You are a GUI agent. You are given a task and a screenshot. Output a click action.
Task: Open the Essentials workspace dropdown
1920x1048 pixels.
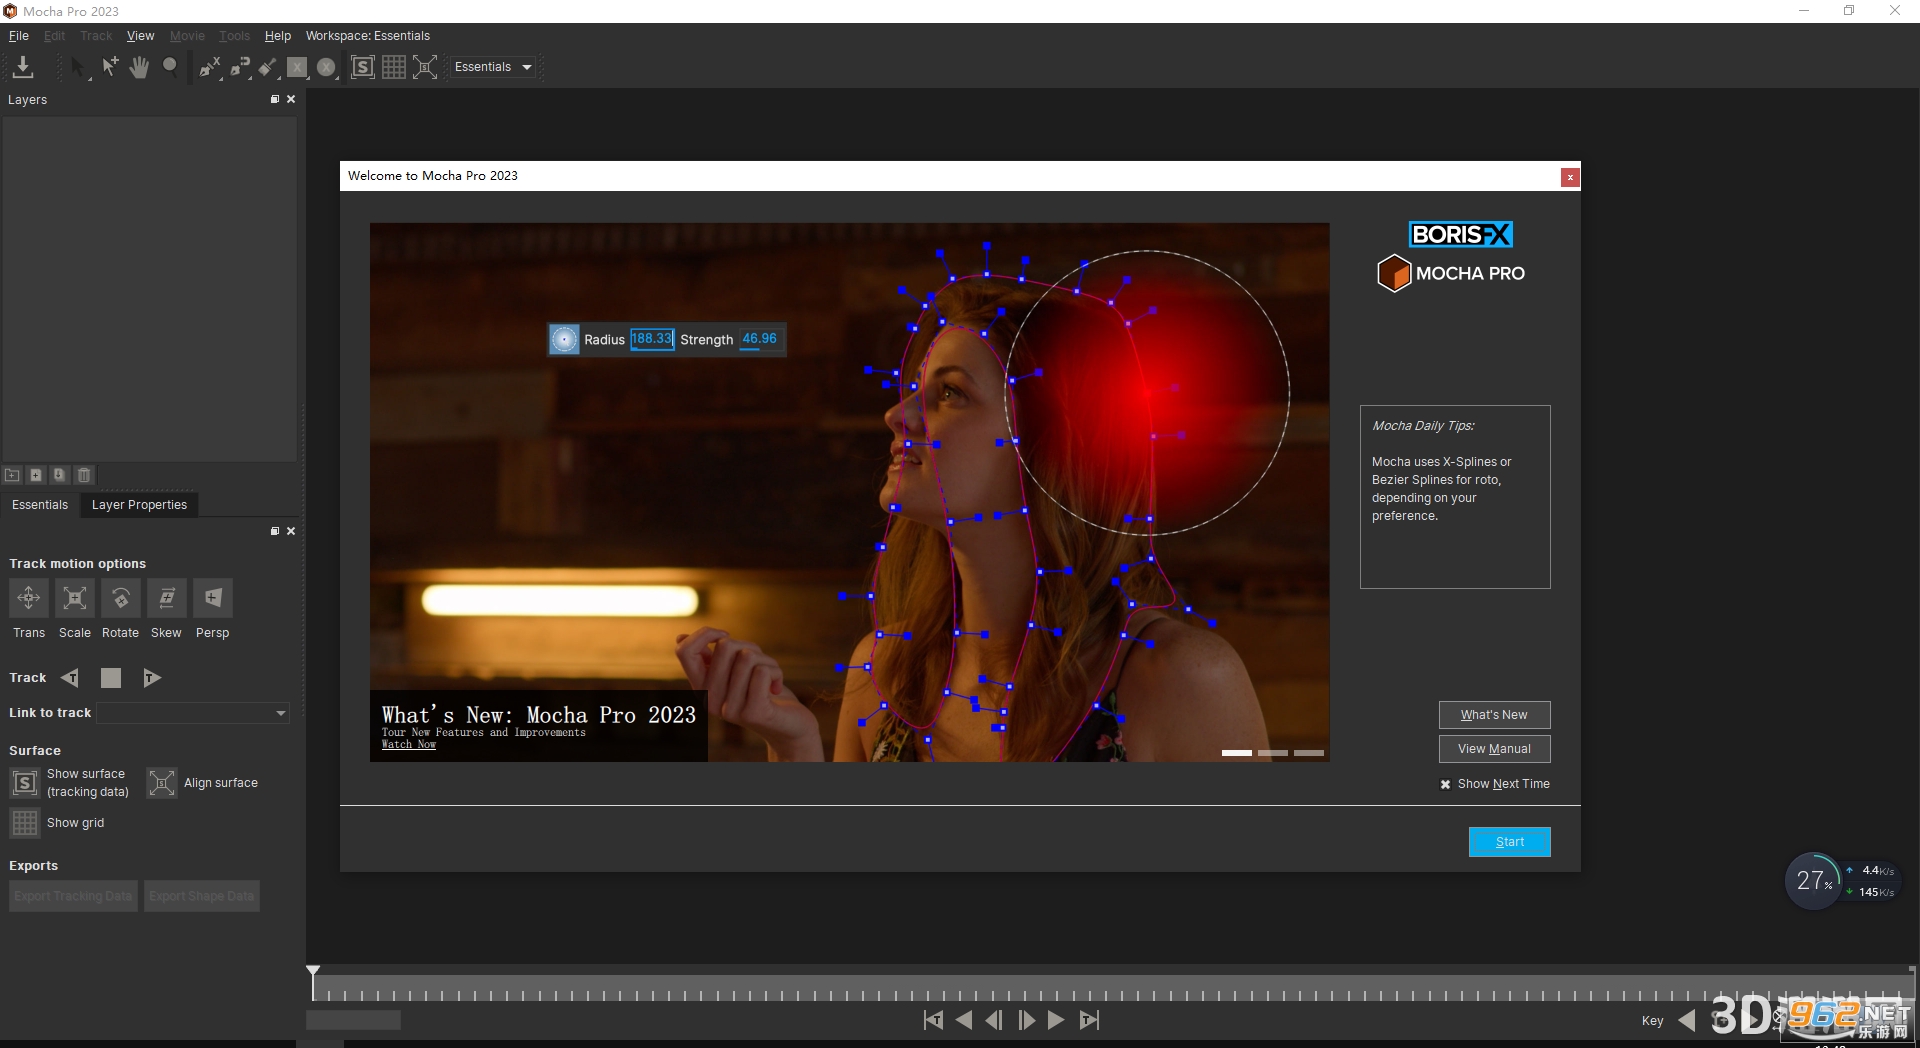point(493,67)
